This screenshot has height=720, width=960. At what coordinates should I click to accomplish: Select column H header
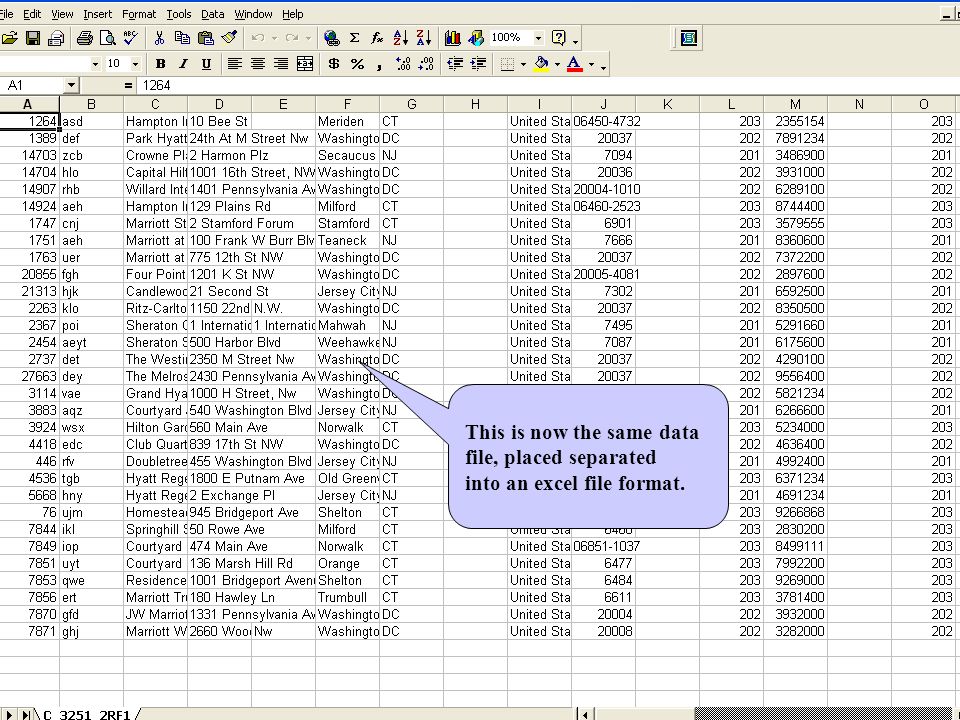pyautogui.click(x=475, y=104)
